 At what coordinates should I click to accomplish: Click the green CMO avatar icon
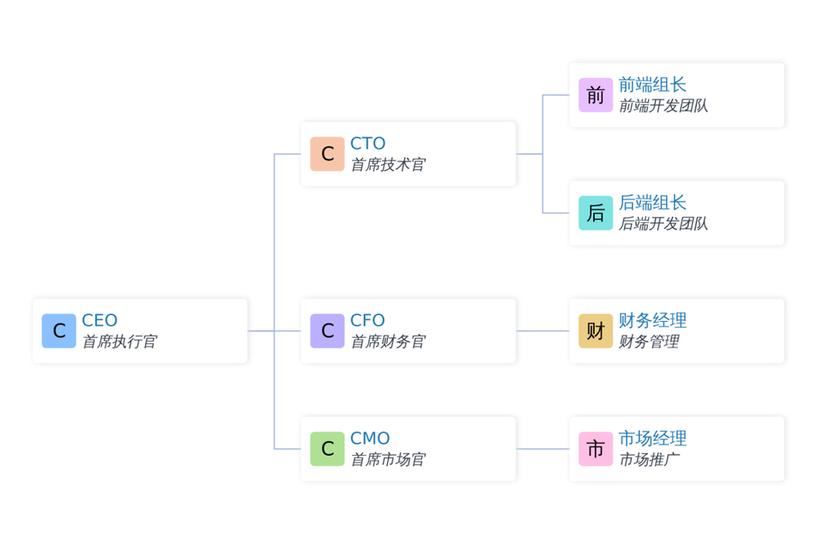pos(327,449)
